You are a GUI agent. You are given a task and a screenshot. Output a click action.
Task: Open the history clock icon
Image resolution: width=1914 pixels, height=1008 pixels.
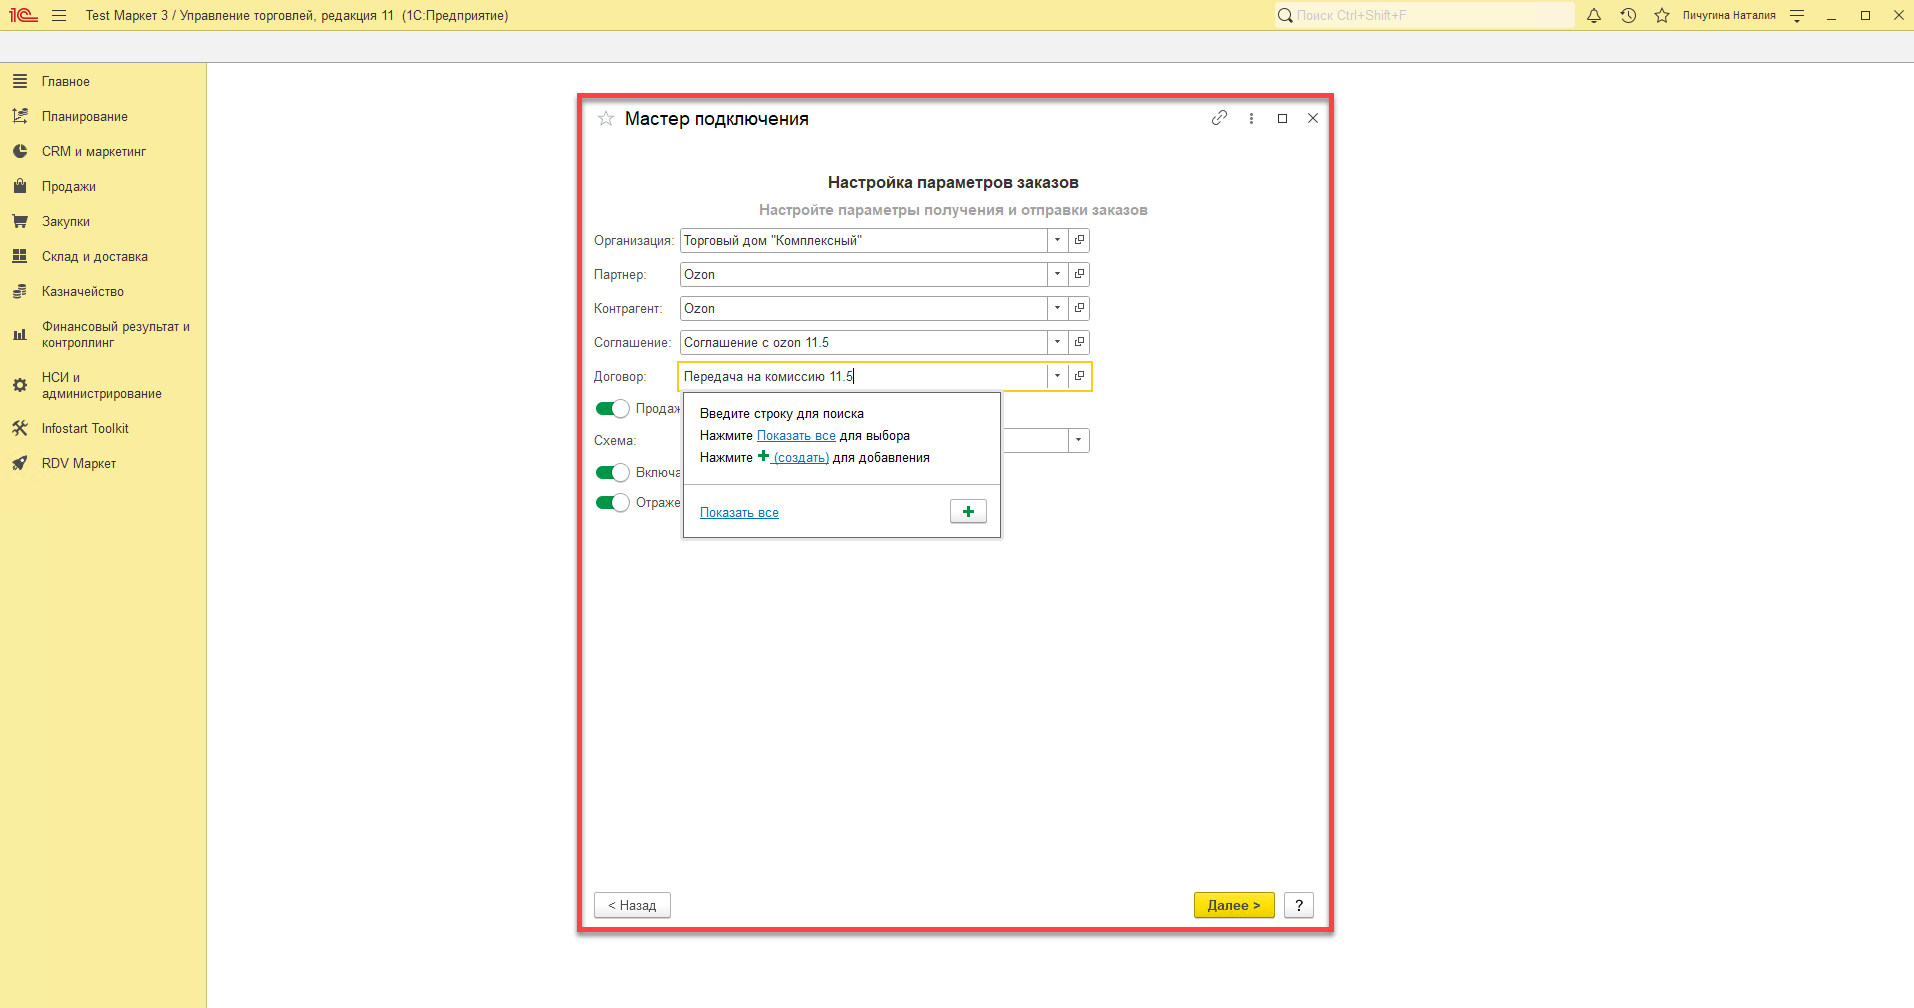[1628, 16]
